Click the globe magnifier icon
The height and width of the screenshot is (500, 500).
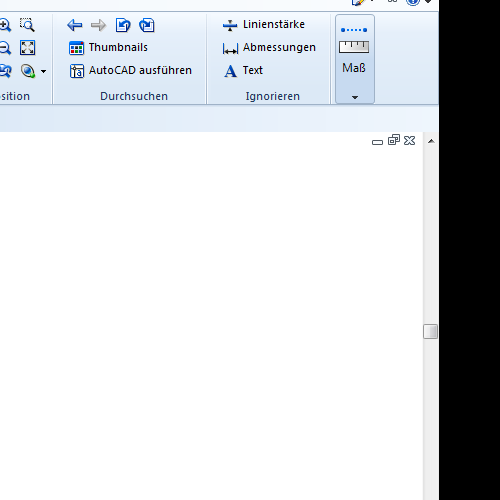[28, 71]
